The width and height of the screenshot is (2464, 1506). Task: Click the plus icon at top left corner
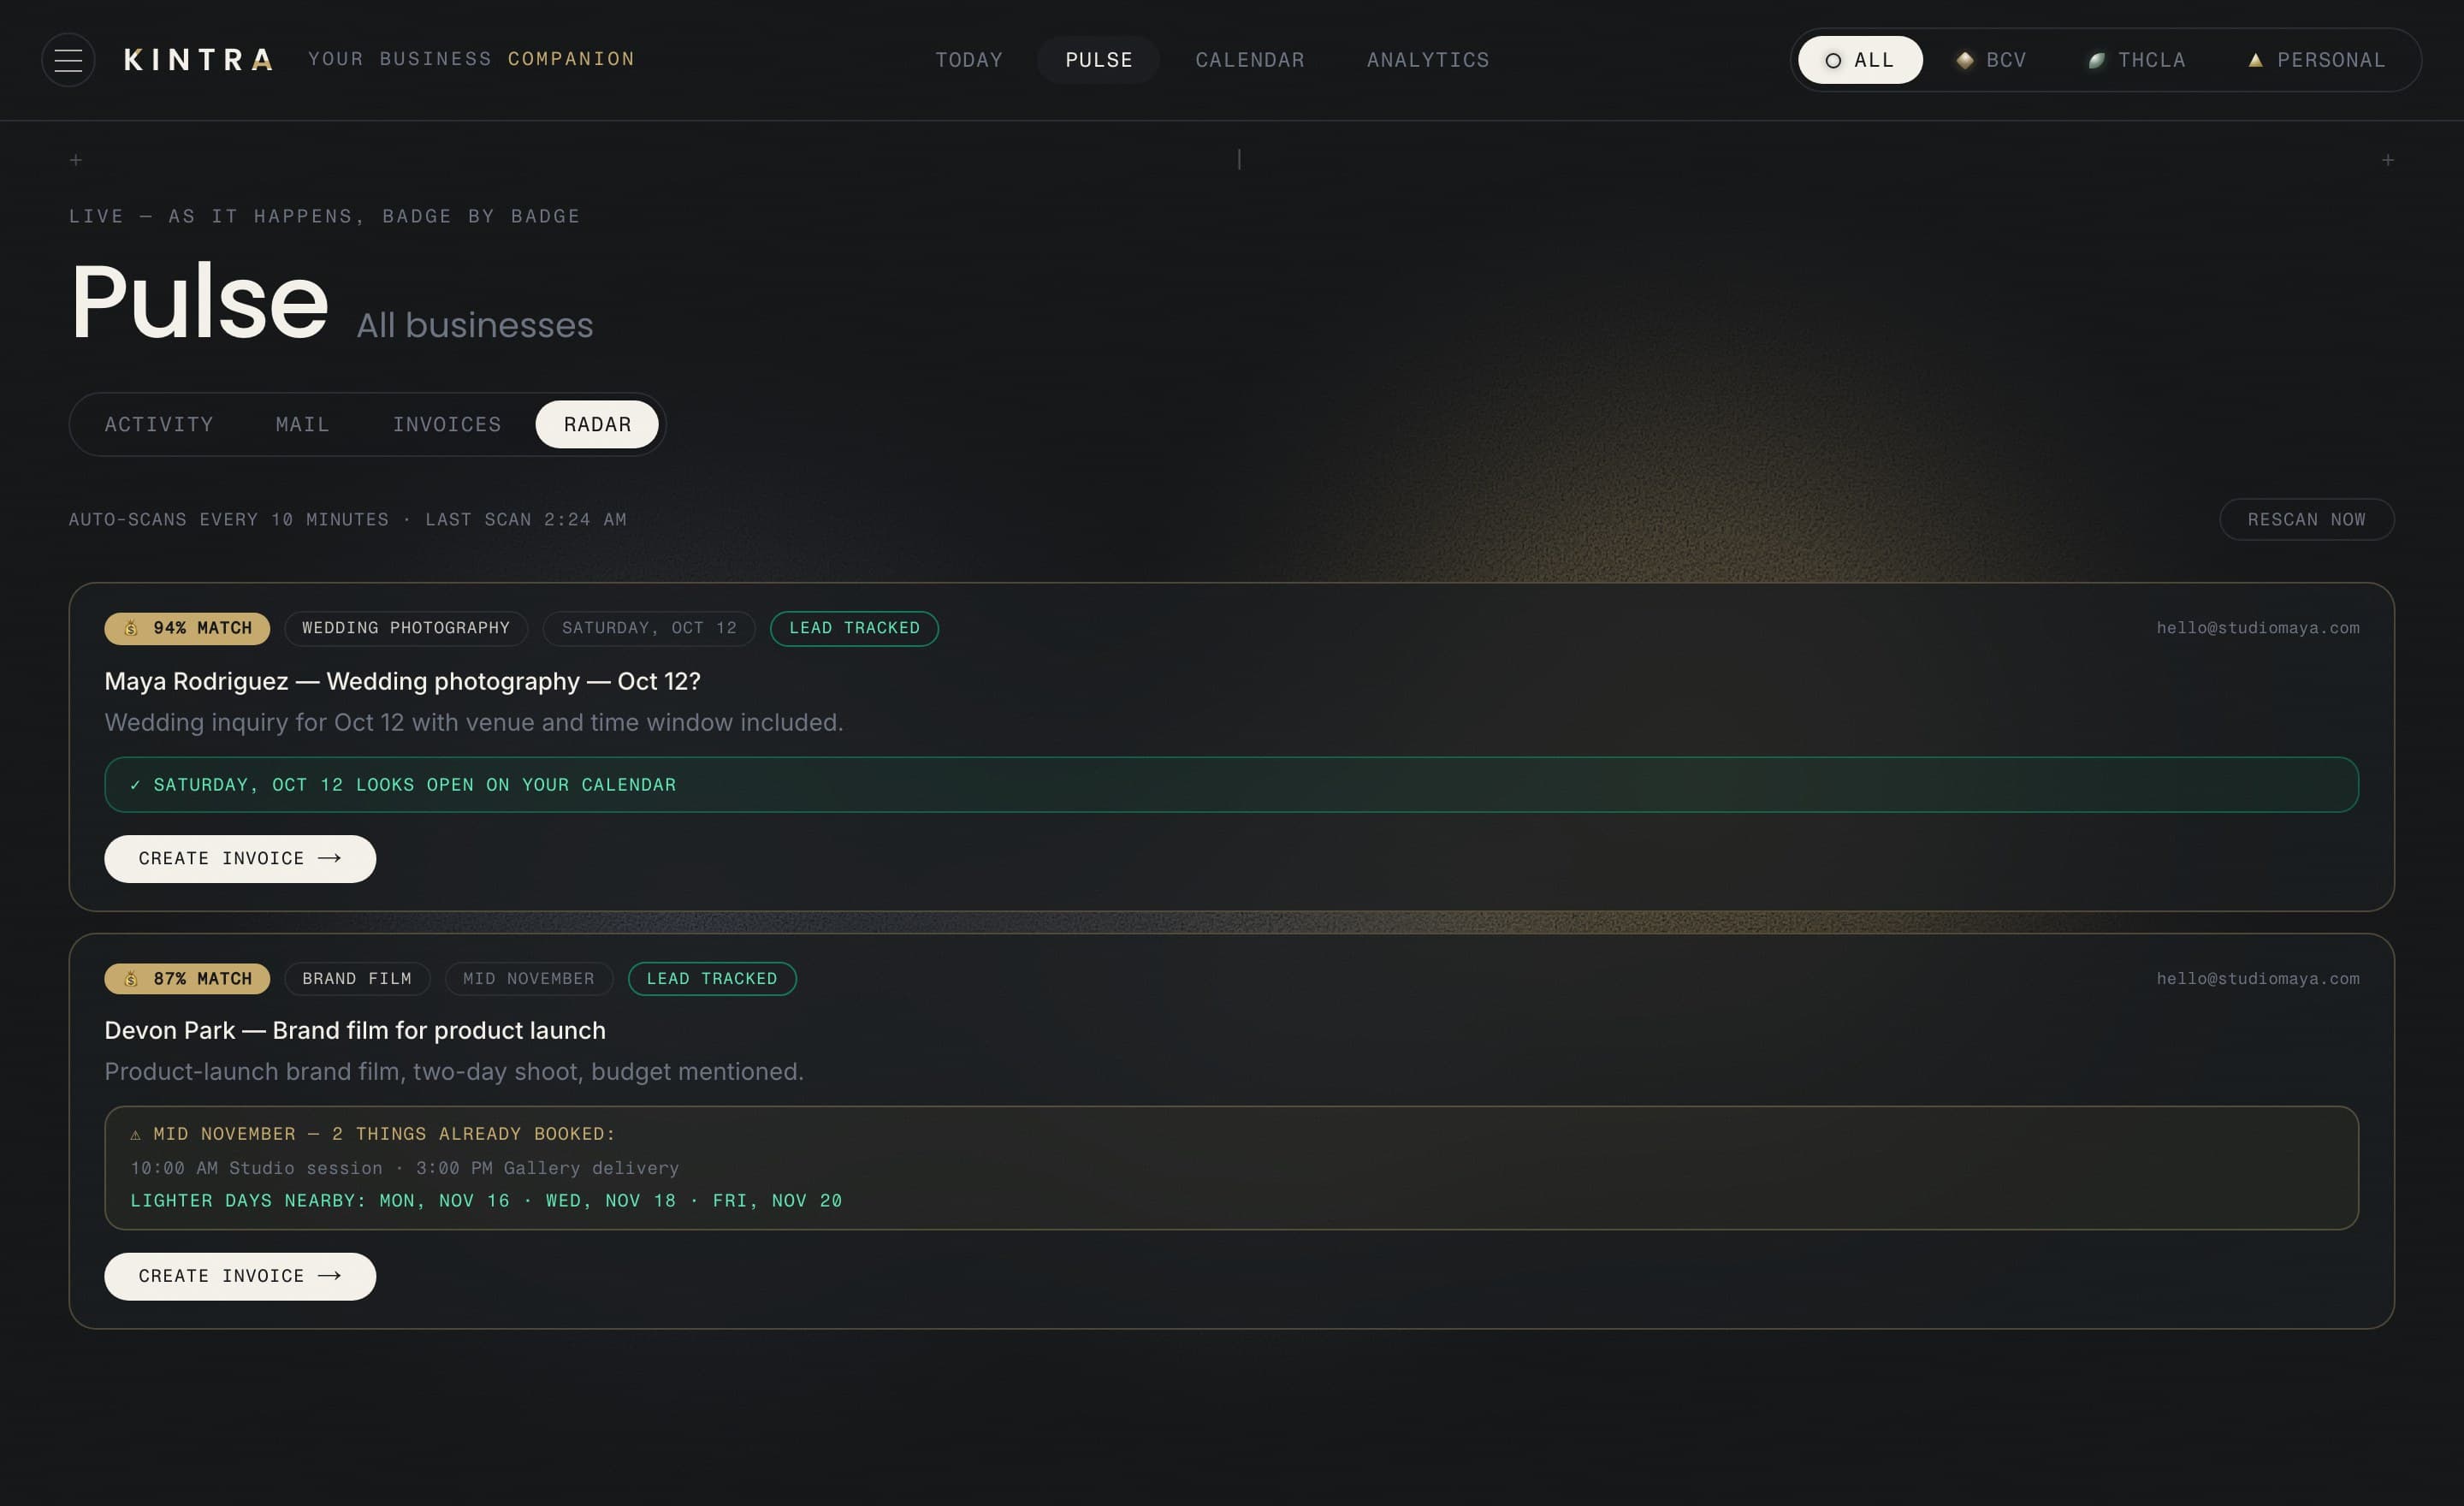coord(76,160)
